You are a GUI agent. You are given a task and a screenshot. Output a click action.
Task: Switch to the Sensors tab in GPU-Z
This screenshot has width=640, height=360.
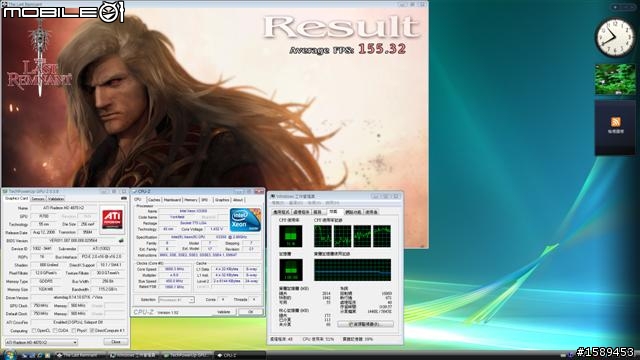[38, 199]
